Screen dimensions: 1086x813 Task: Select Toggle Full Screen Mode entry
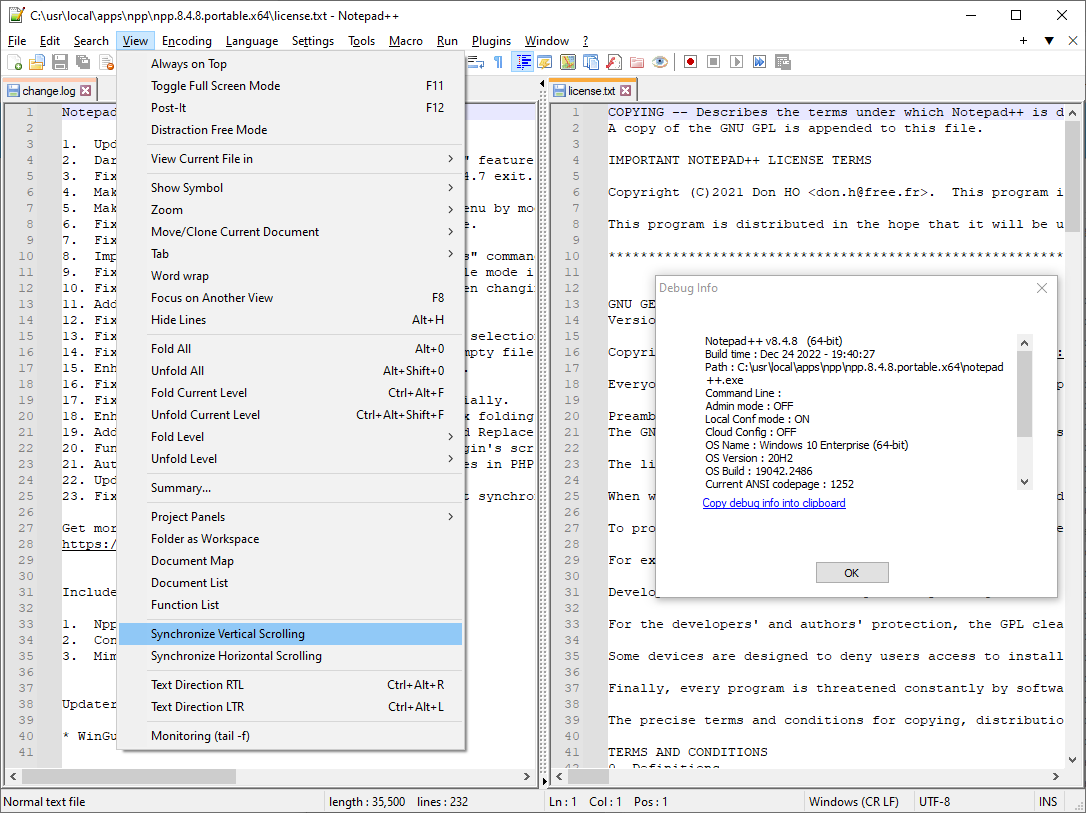pos(291,86)
